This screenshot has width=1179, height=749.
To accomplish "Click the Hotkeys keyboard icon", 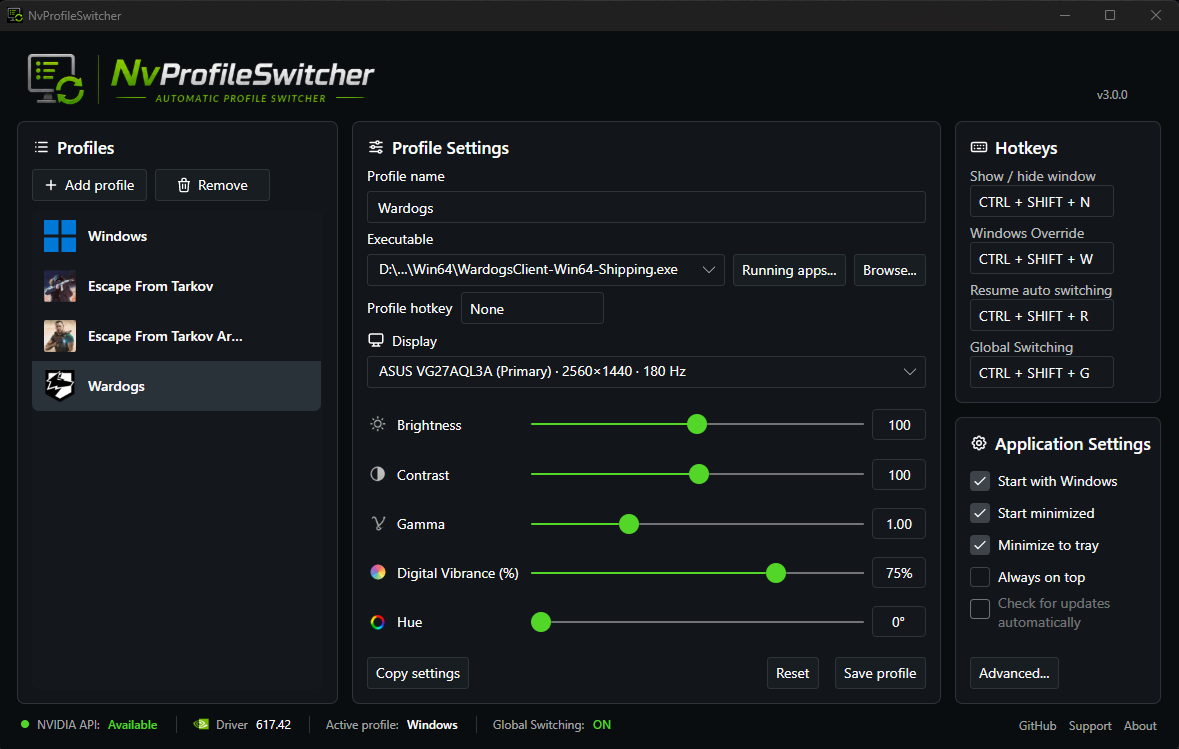I will click(979, 147).
